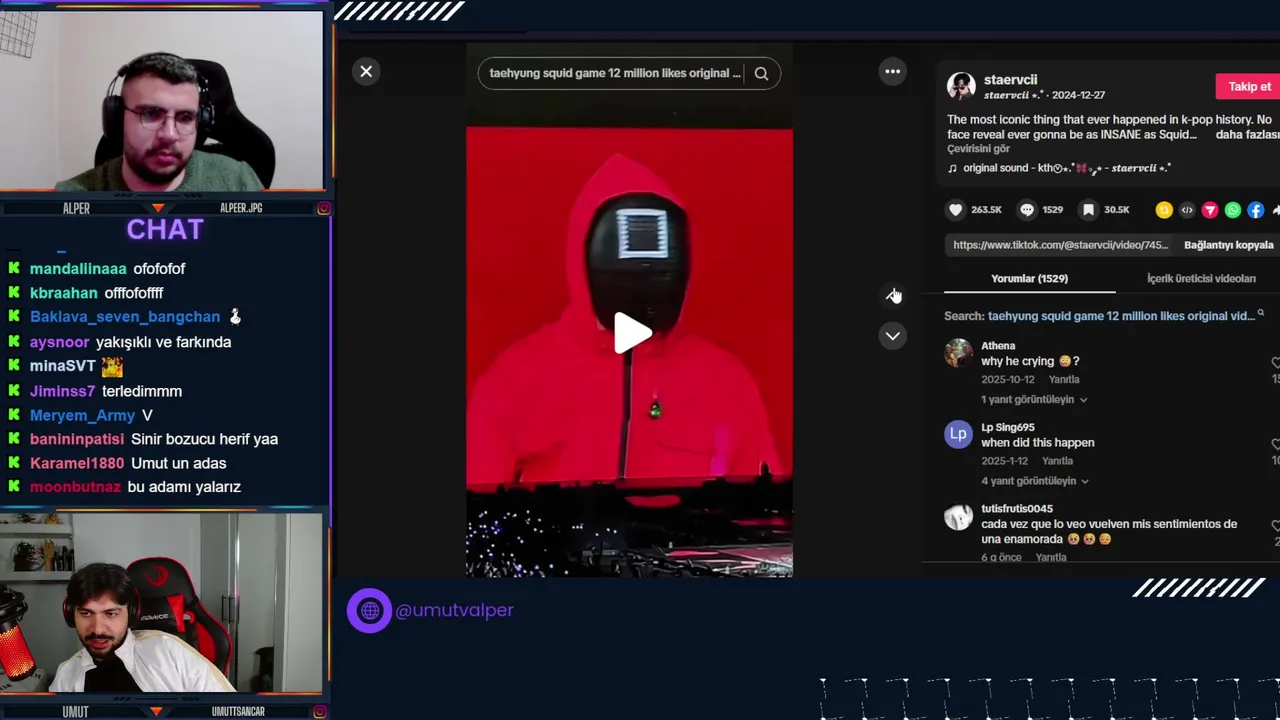
Task: Save video with the bookmark icon
Action: [1089, 209]
